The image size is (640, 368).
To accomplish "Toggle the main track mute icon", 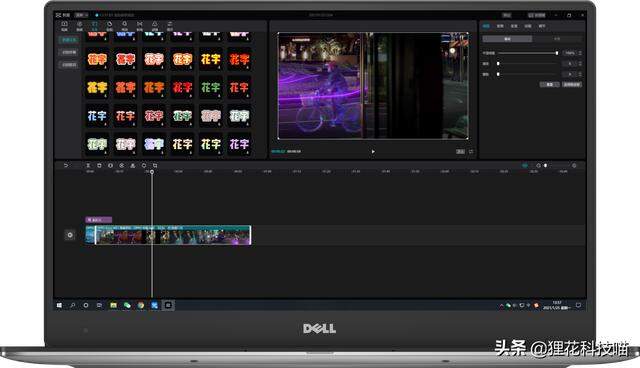I will [70, 235].
